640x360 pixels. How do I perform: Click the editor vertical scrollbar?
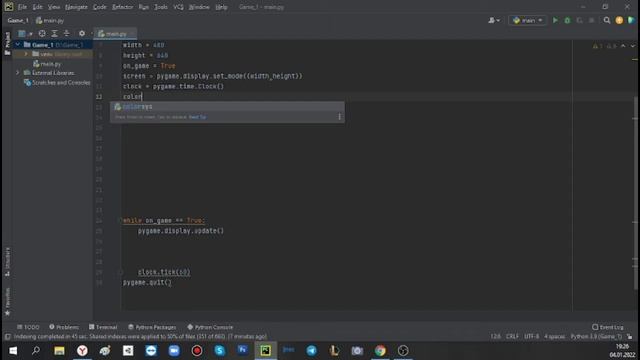click(x=636, y=193)
